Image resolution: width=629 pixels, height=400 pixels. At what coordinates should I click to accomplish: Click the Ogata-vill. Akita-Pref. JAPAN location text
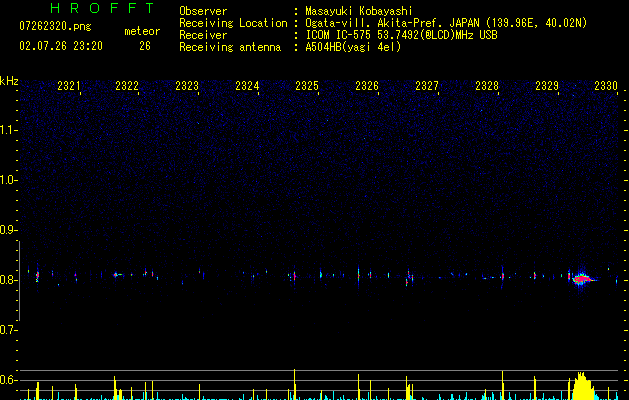[392, 23]
